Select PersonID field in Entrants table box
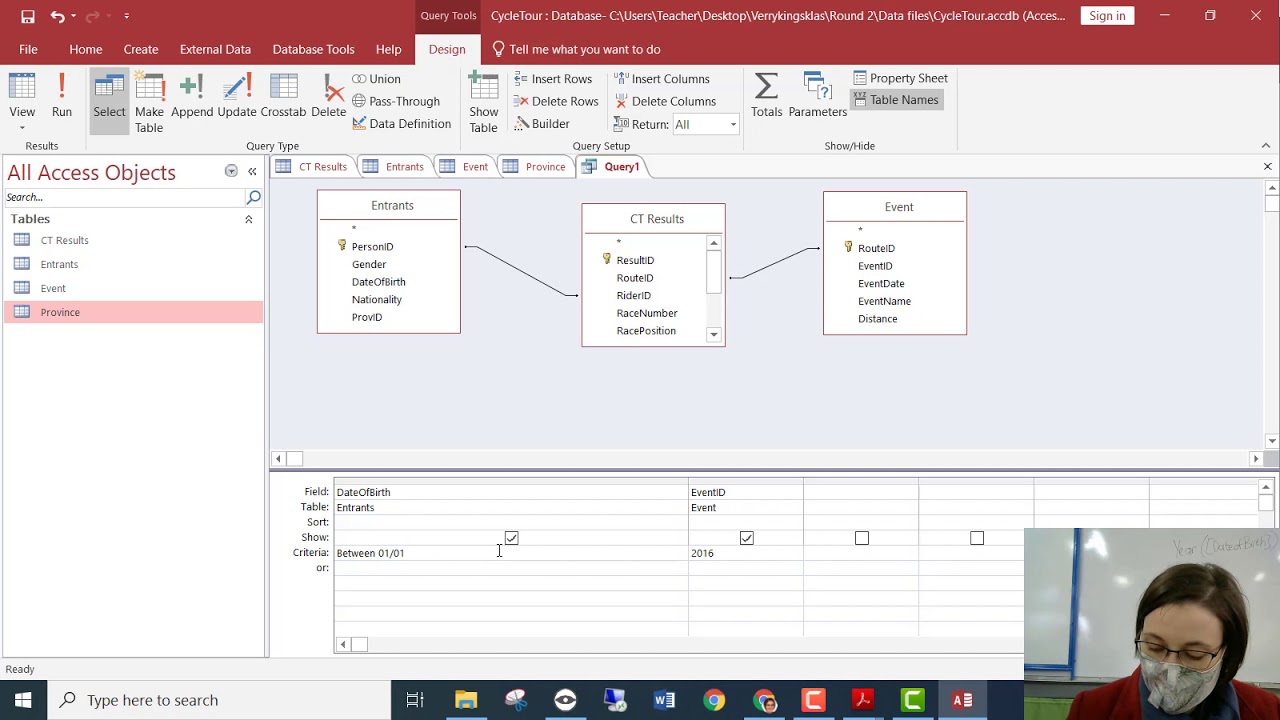The width and height of the screenshot is (1280, 720). click(372, 247)
